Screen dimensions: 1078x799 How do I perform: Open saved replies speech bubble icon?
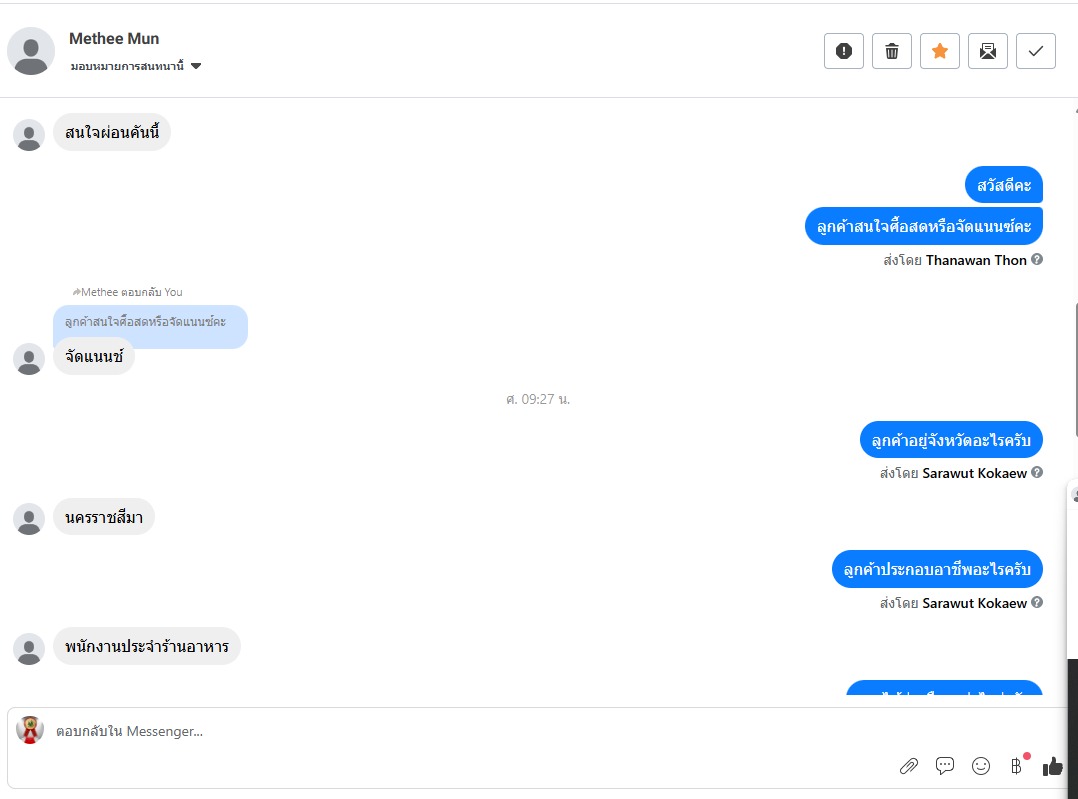click(x=945, y=766)
